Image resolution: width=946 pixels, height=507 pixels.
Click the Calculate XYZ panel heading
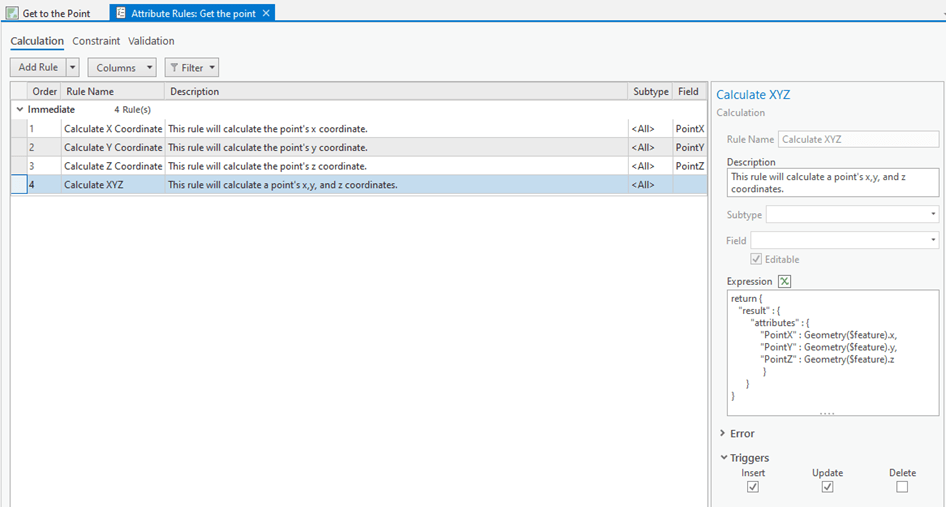(752, 95)
